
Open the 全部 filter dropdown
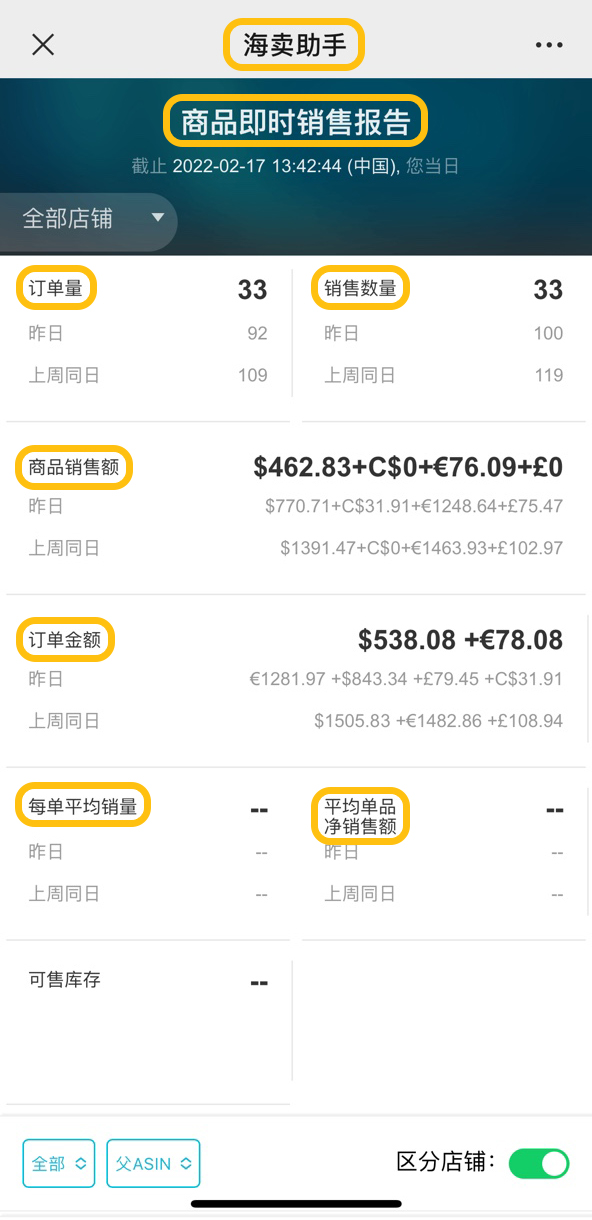(58, 1164)
